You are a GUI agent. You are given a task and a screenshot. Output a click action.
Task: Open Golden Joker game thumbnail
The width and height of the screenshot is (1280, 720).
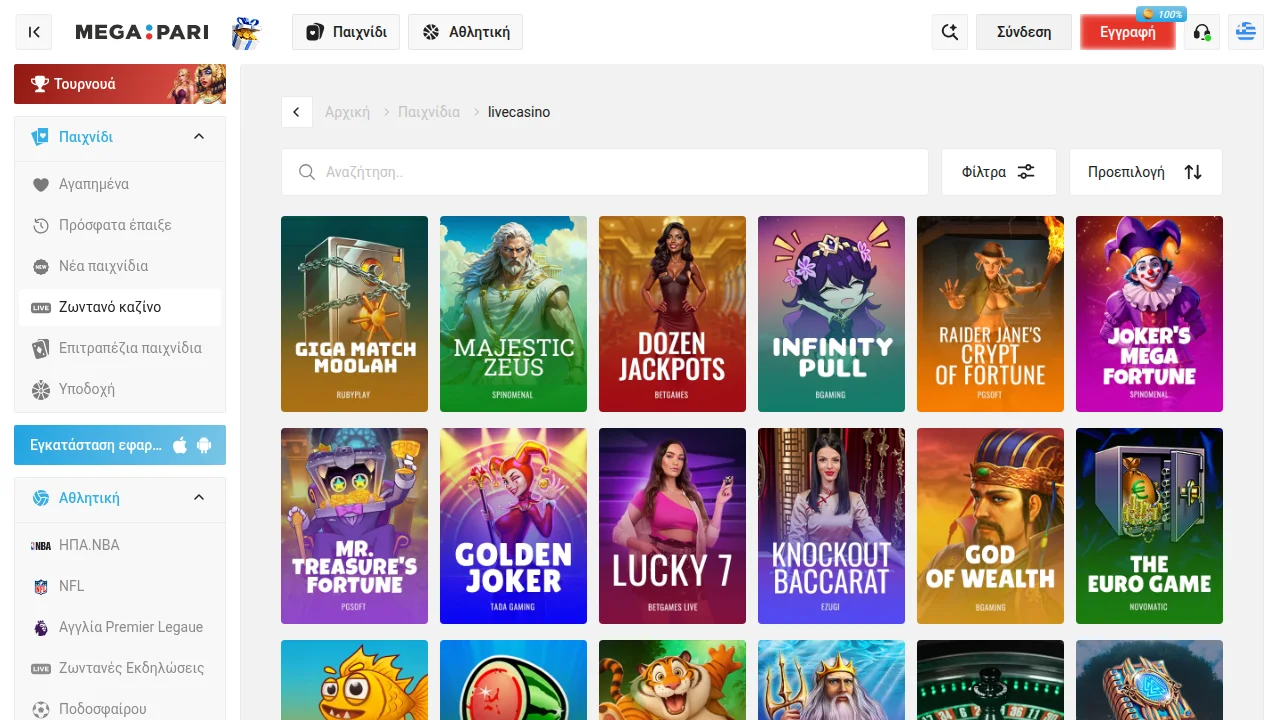point(513,526)
